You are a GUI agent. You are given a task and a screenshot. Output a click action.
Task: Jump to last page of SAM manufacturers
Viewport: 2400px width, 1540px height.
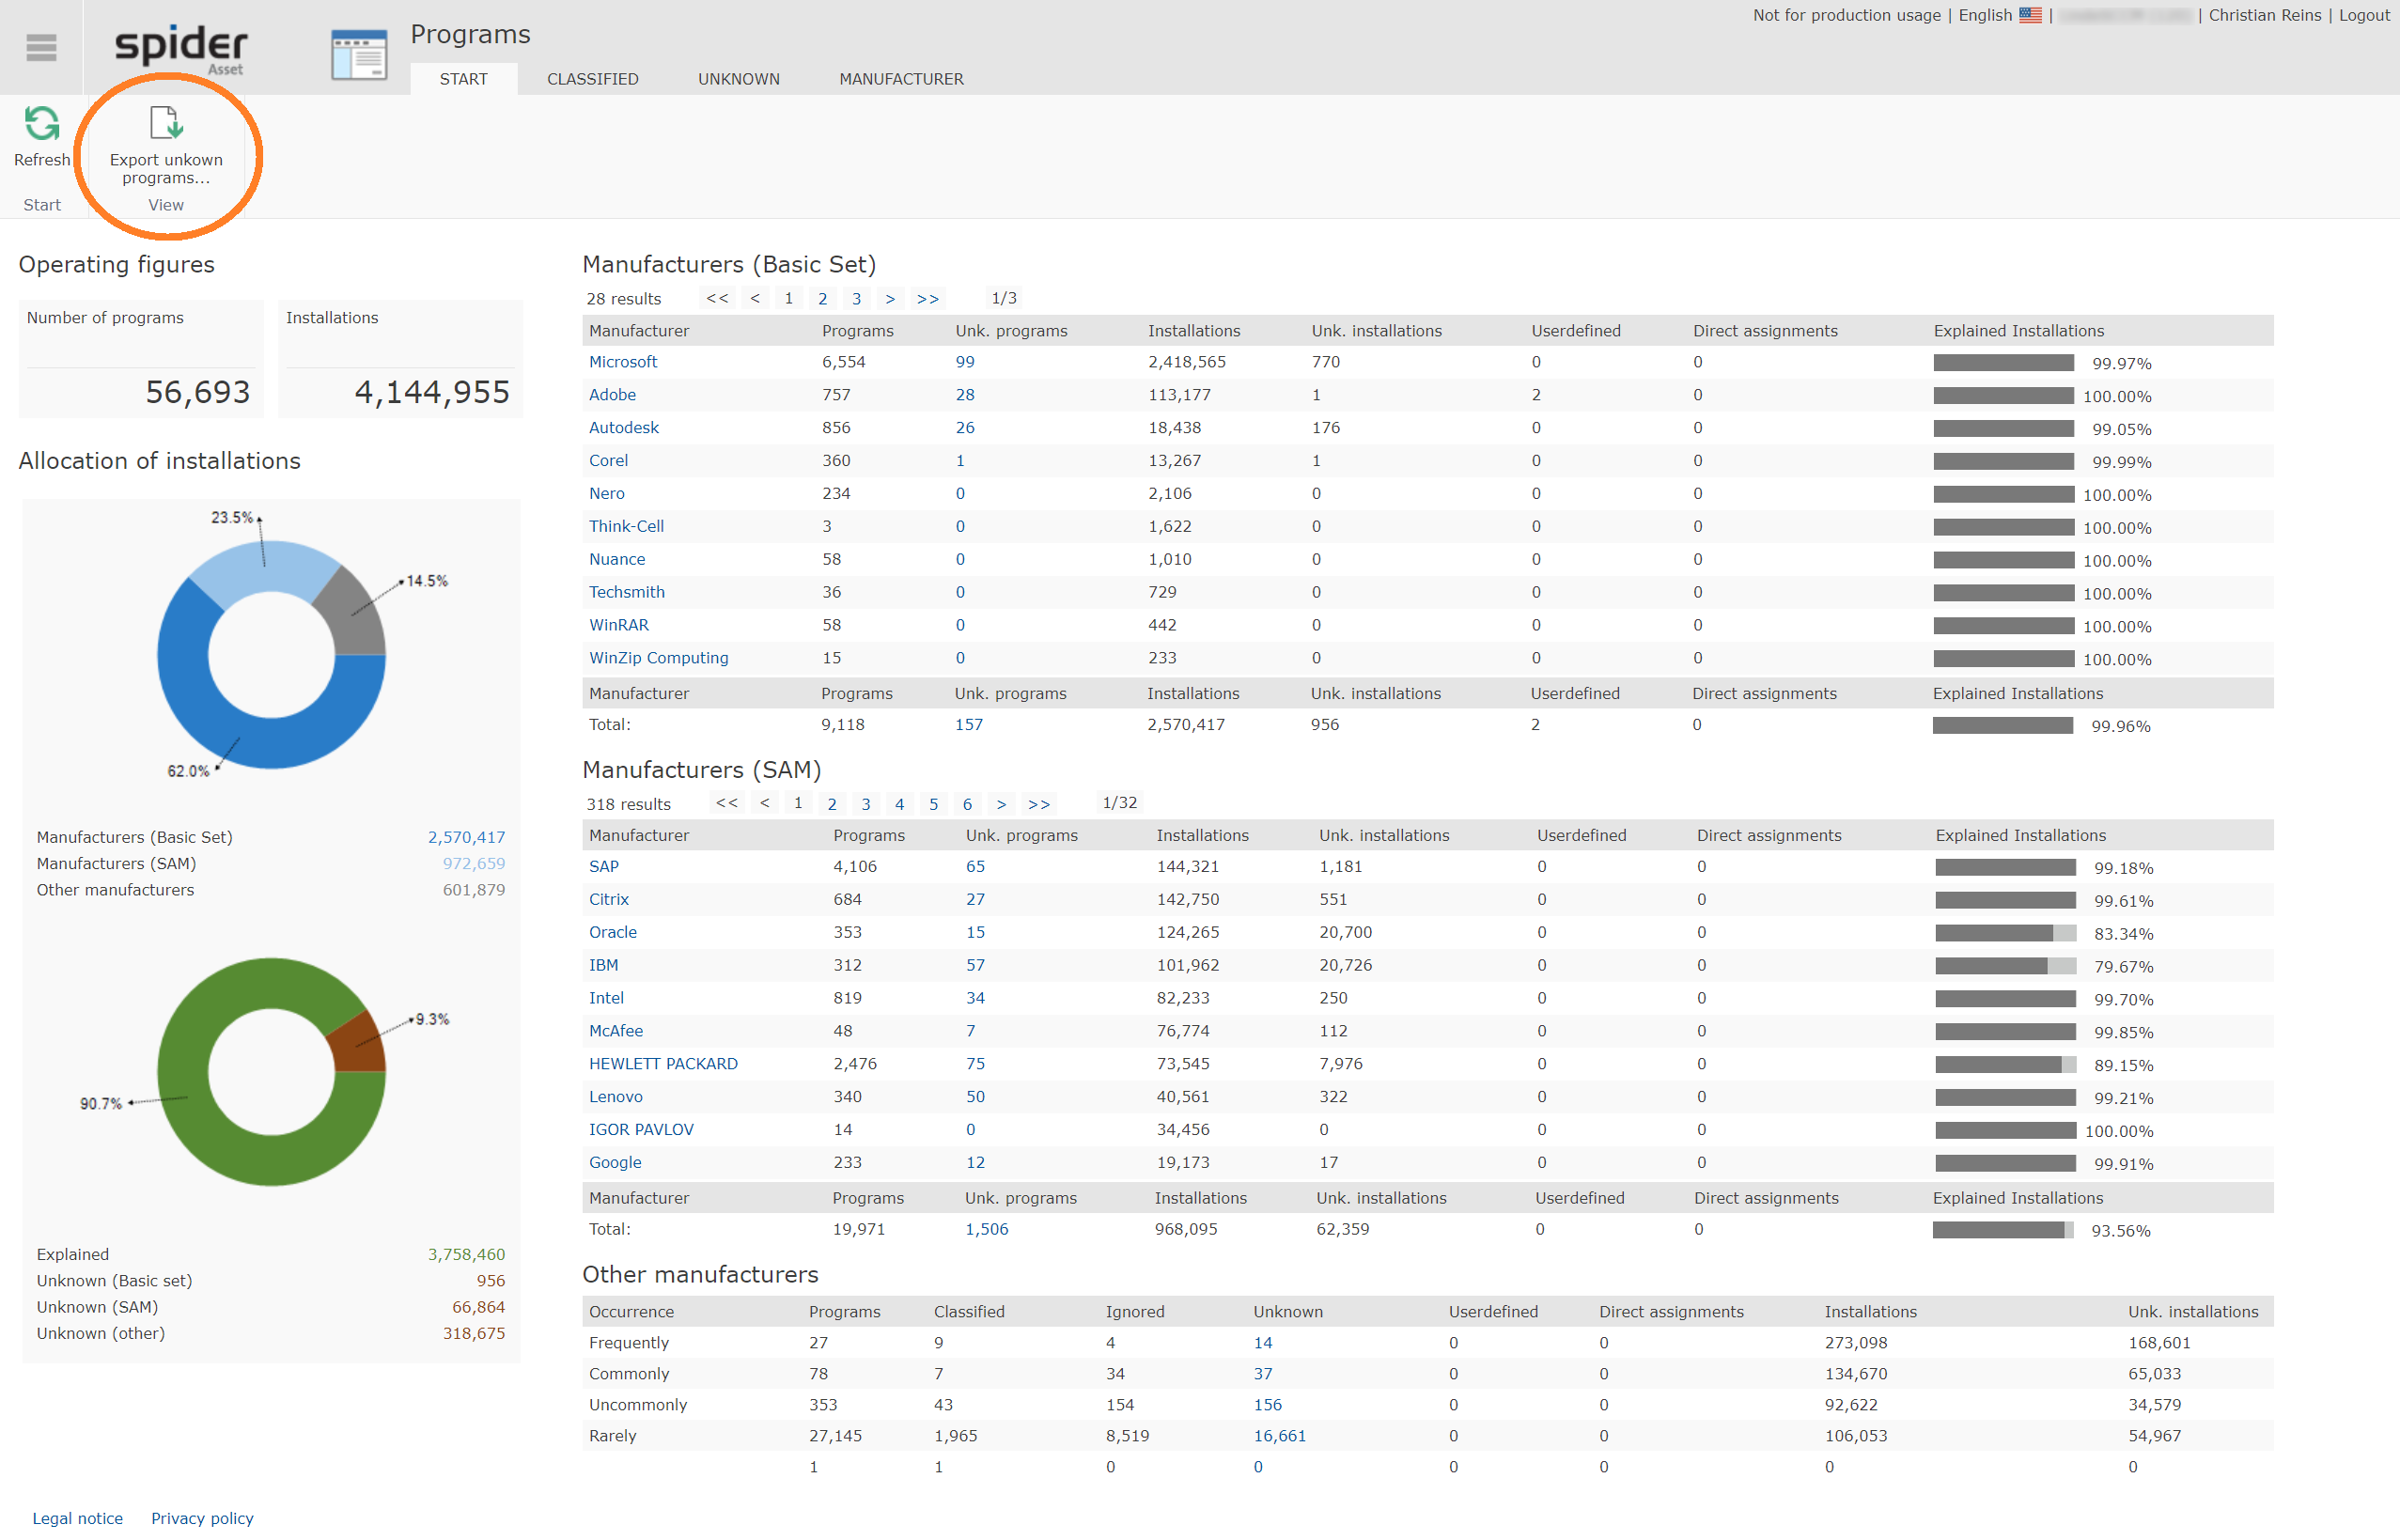pos(1039,803)
